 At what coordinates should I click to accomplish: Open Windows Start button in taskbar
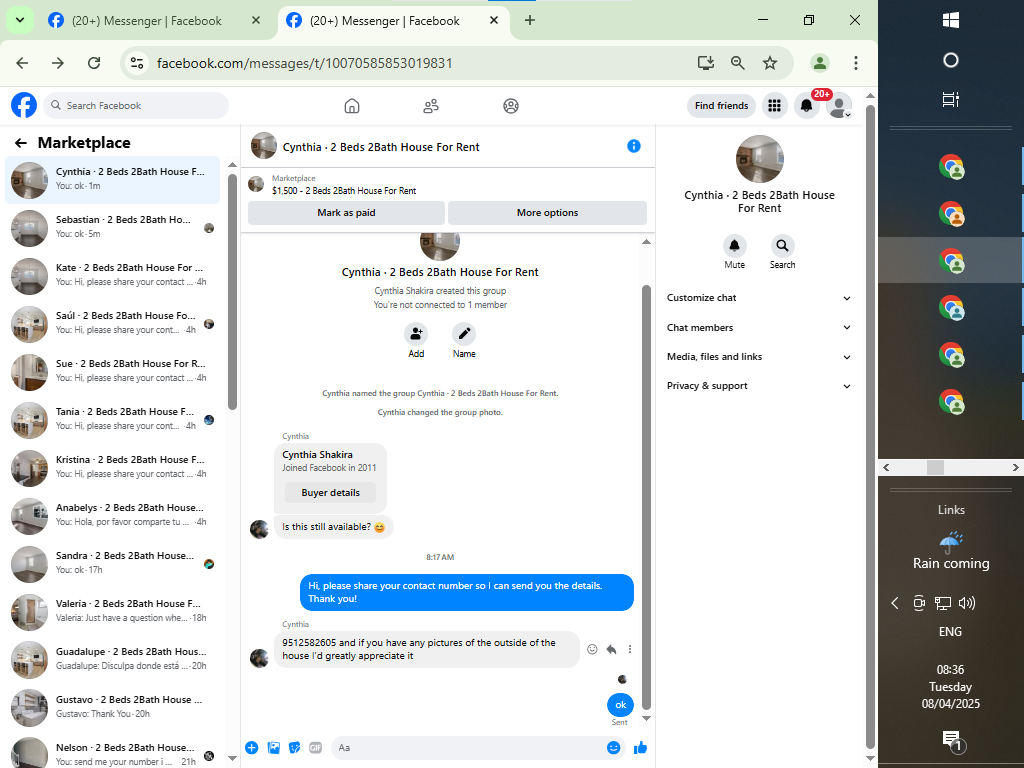pos(951,20)
